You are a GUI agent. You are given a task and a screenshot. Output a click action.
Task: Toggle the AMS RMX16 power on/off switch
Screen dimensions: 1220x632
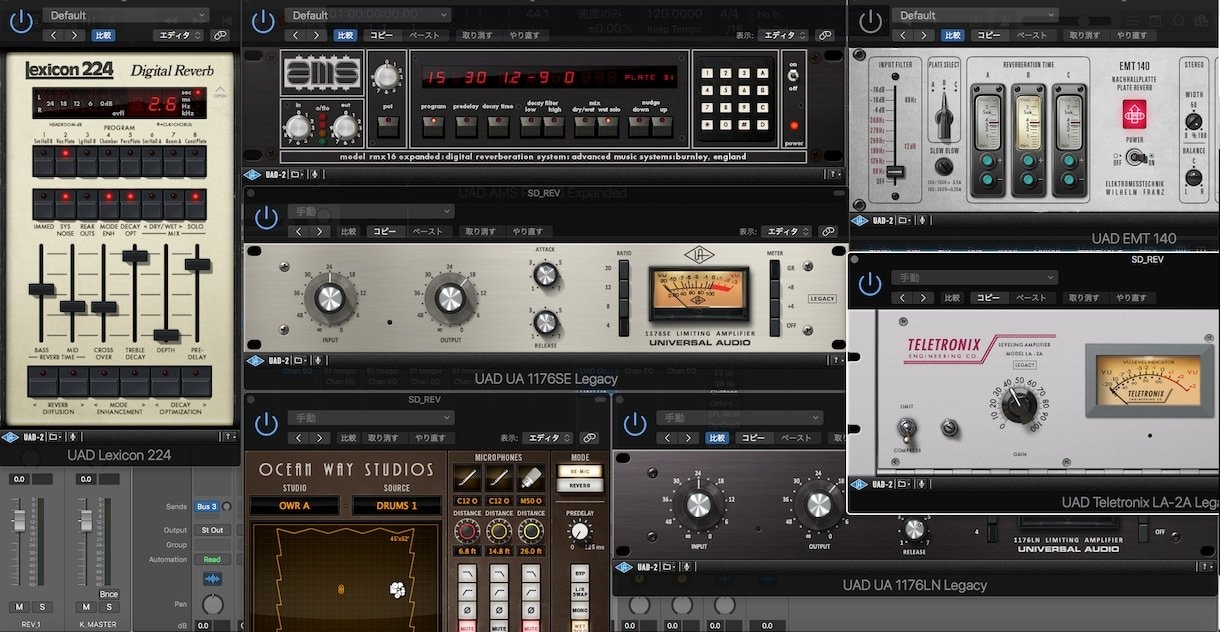coord(795,78)
